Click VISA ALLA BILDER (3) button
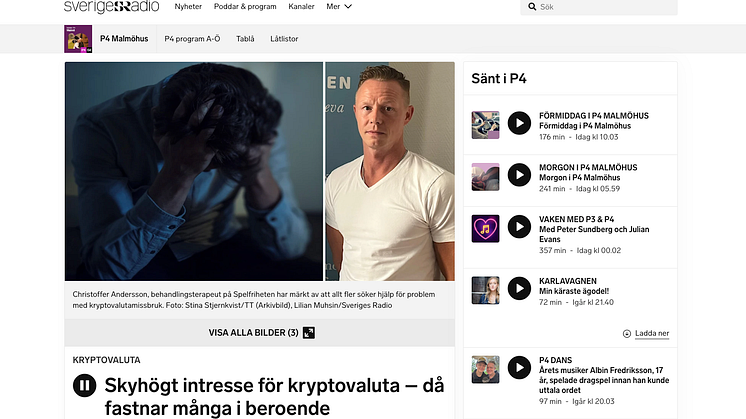The image size is (746, 419). click(260, 332)
